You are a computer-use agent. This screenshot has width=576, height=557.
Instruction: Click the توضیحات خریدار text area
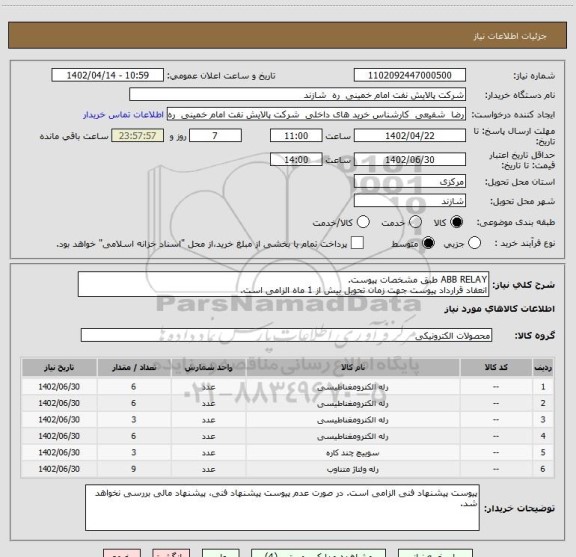click(x=282, y=508)
